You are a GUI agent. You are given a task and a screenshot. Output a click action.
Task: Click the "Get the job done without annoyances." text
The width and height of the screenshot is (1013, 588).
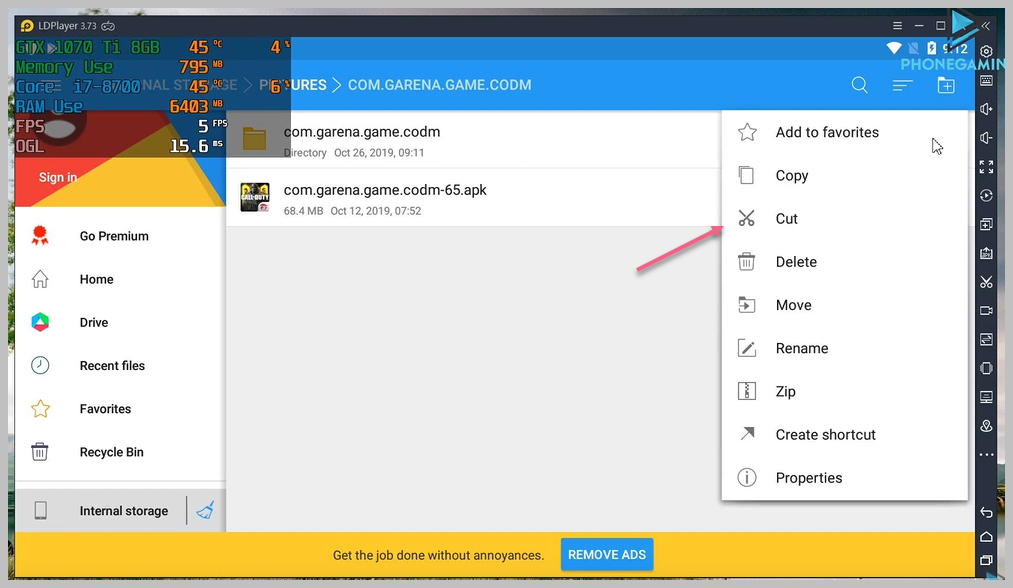[438, 555]
